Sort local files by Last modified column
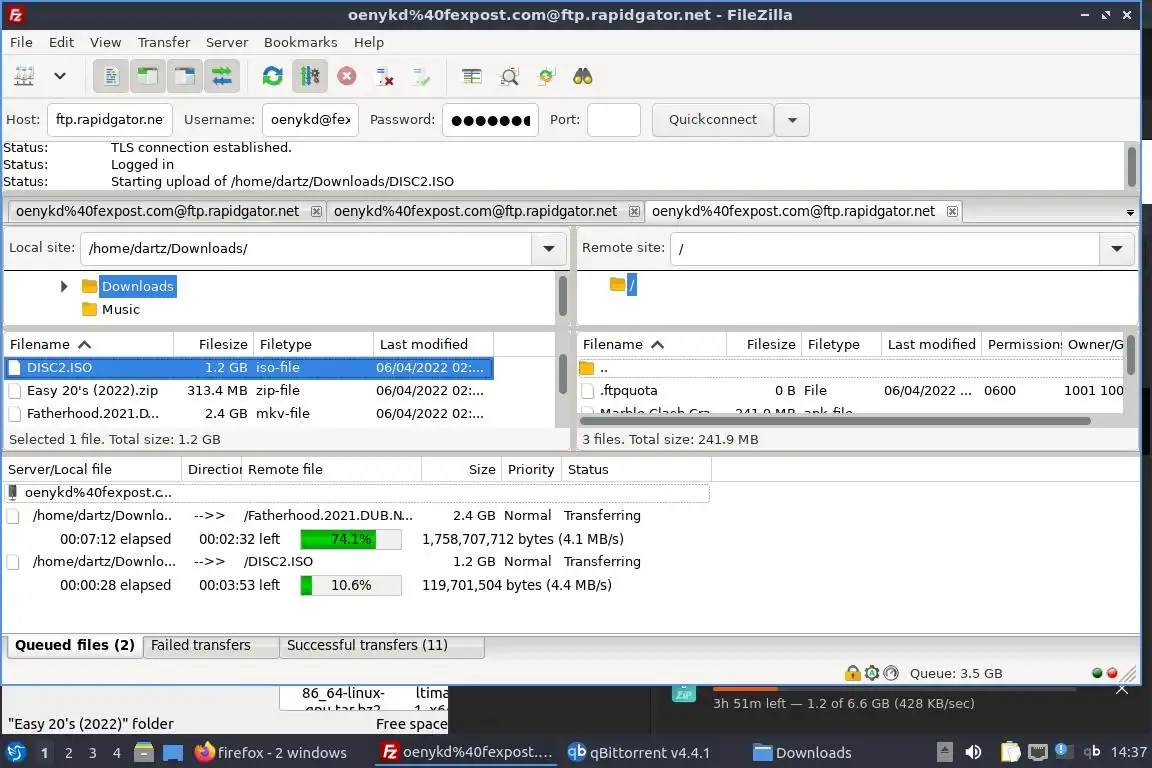This screenshot has width=1152, height=768. pos(433,345)
